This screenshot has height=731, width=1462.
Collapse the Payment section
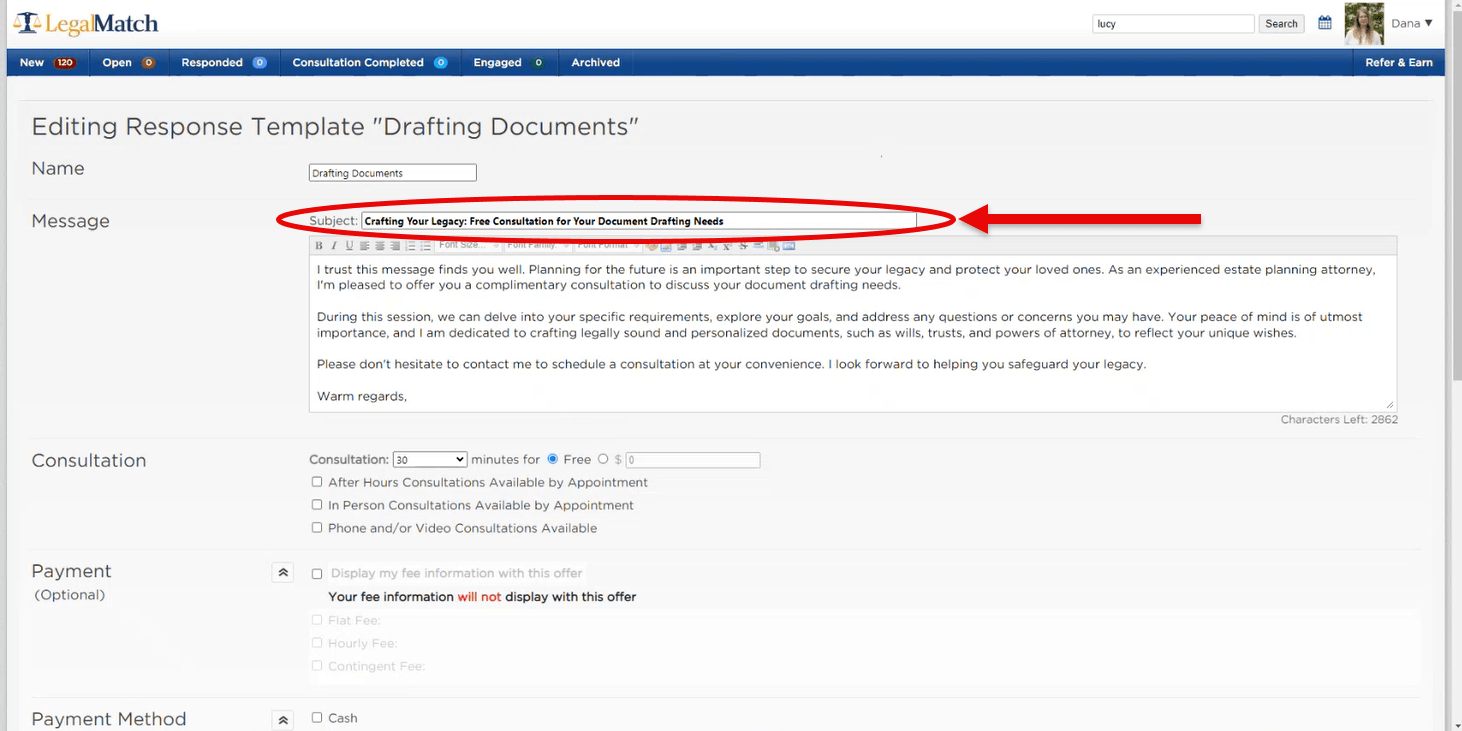pyautogui.click(x=283, y=573)
